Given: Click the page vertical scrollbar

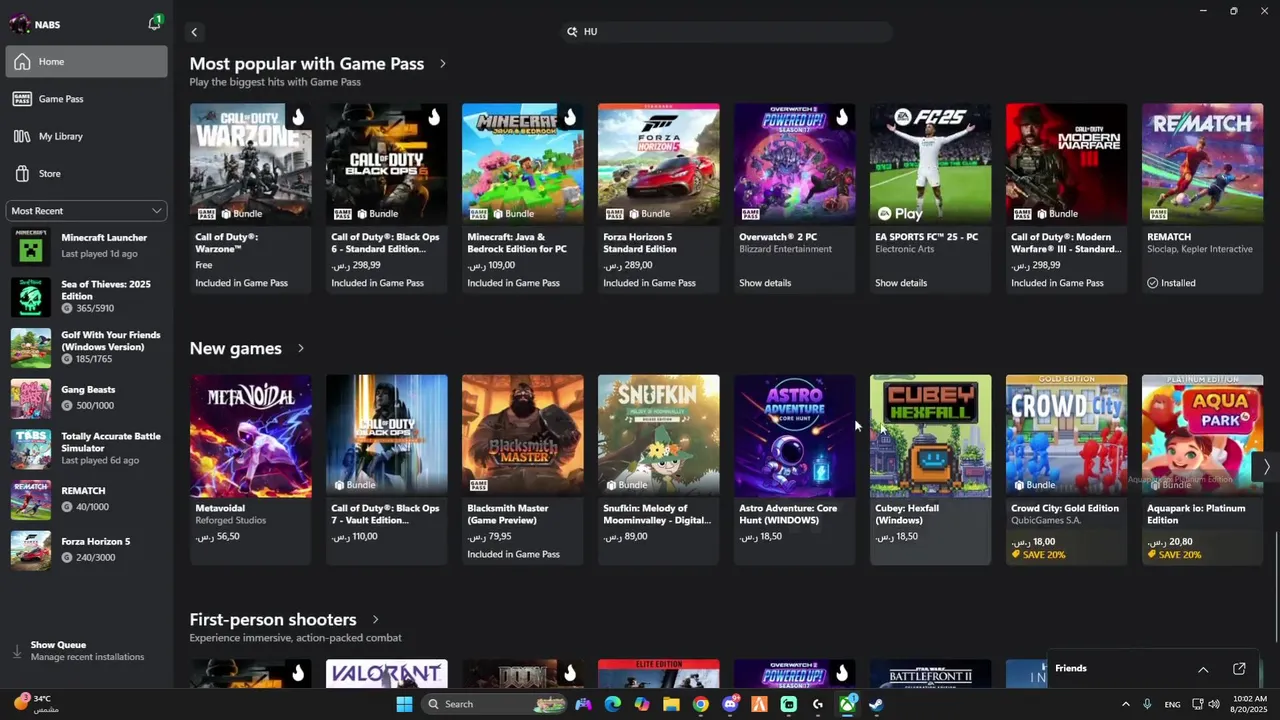Looking at the screenshot, I should point(1276,590).
